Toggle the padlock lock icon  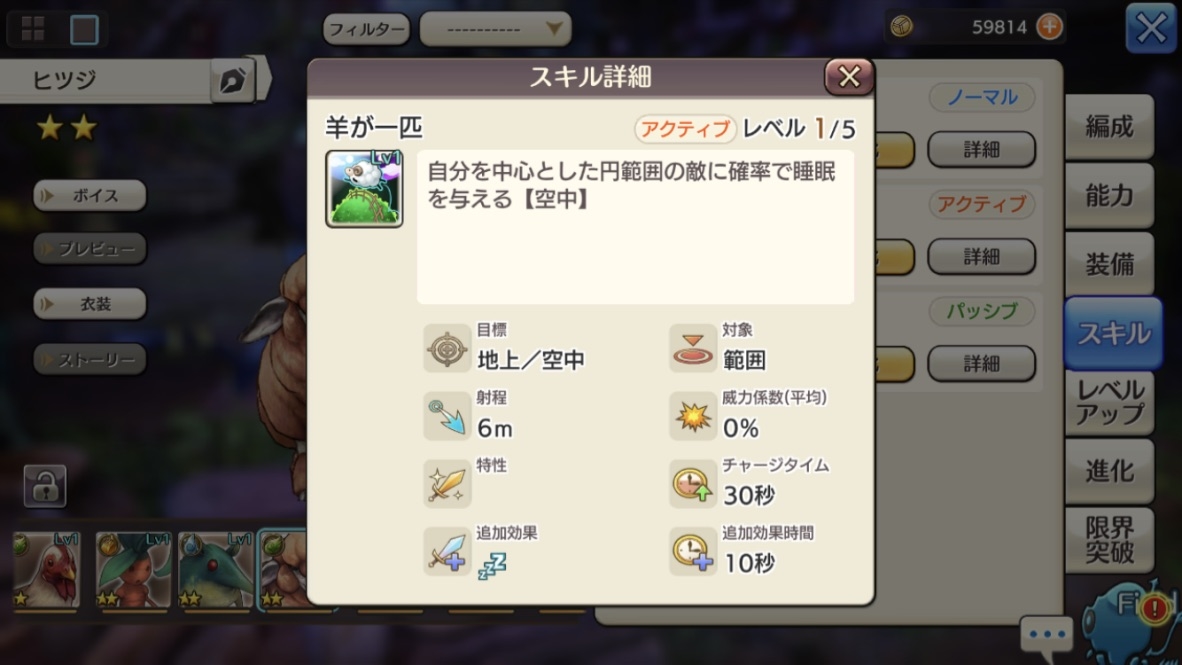45,486
